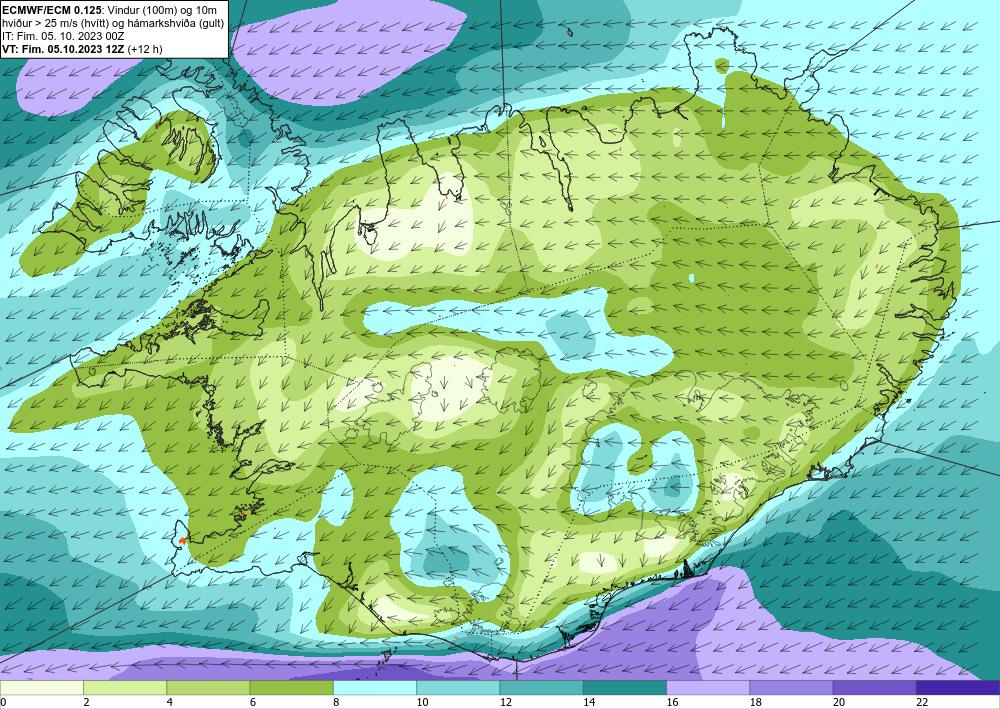This screenshot has width=1000, height=709.
Task: Click the '8' label on the scale
Action: pos(336,702)
